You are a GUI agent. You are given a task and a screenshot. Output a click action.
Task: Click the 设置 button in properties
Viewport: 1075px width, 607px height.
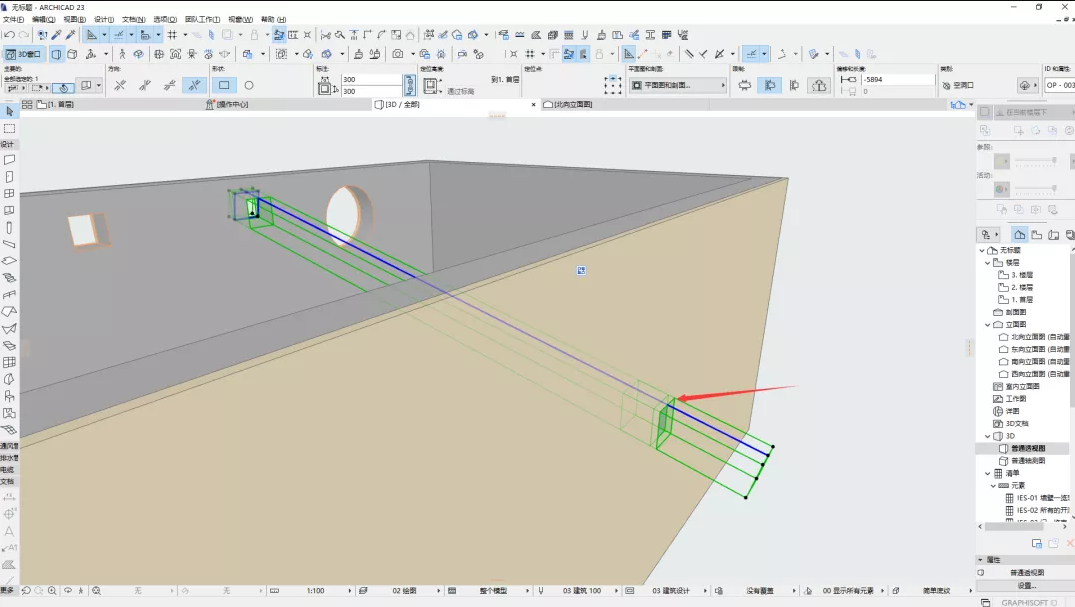click(x=1026, y=586)
